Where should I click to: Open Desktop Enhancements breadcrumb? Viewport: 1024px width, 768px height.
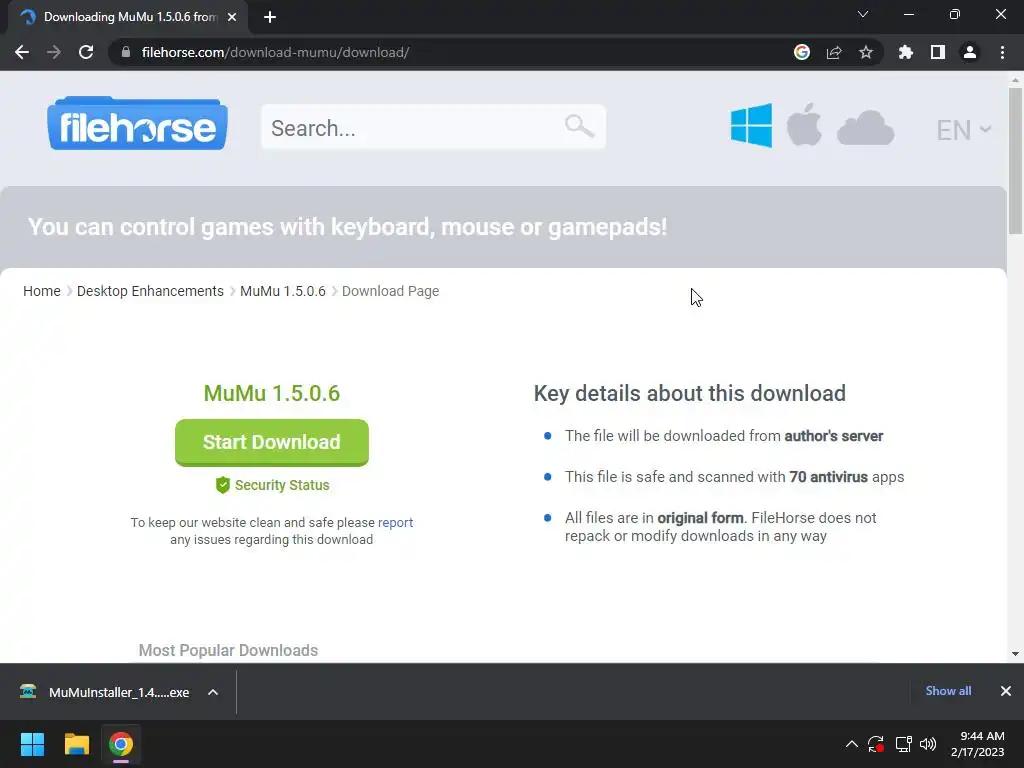point(150,291)
